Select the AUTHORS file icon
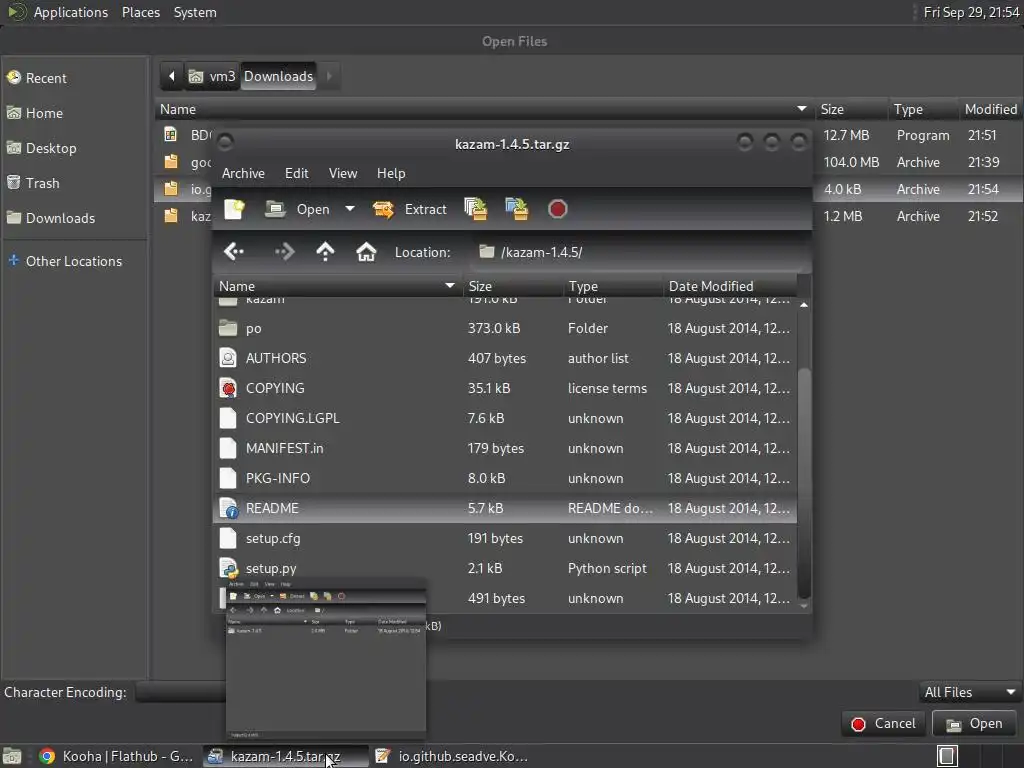The width and height of the screenshot is (1024, 768). (228, 359)
